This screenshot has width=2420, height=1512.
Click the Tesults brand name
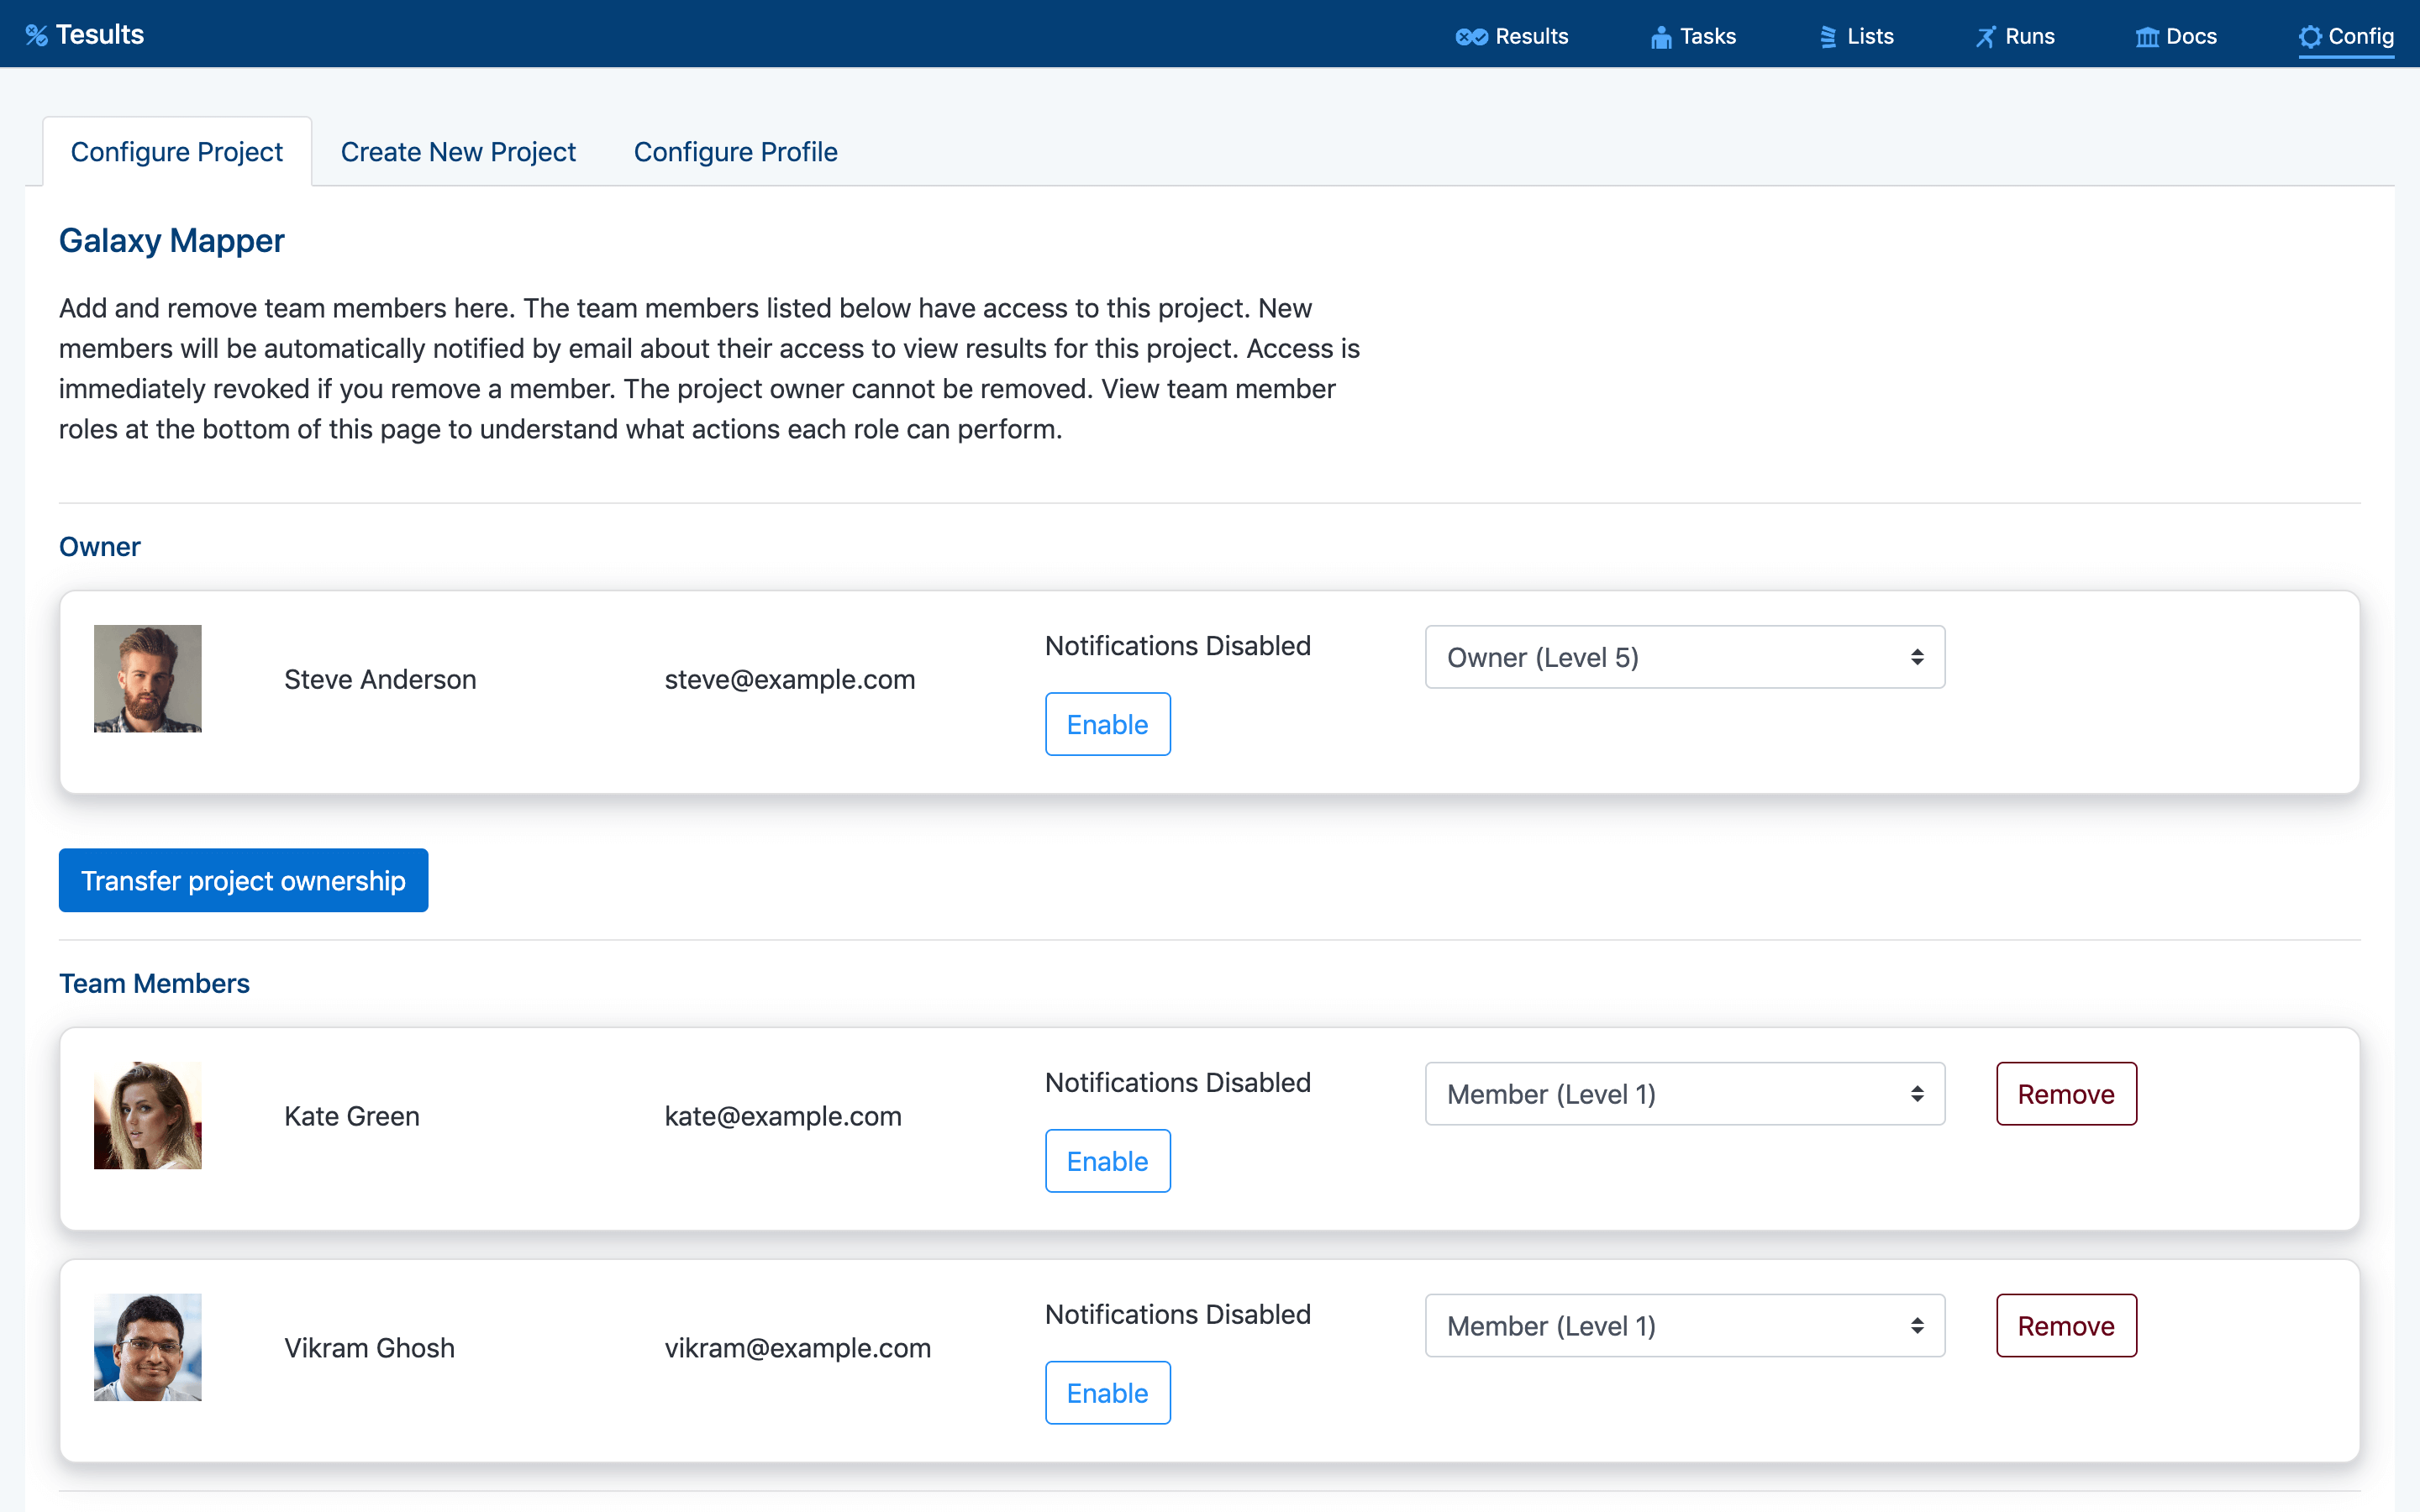point(100,34)
